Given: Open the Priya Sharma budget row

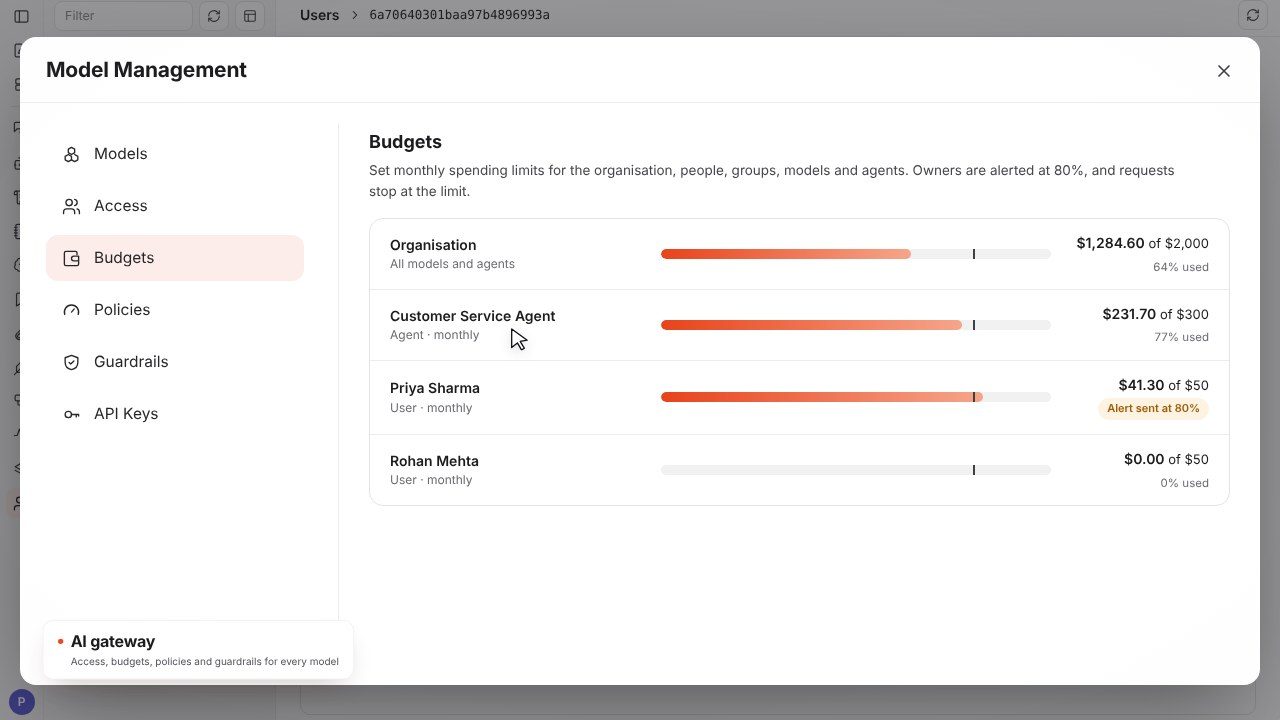Looking at the screenshot, I should 799,397.
